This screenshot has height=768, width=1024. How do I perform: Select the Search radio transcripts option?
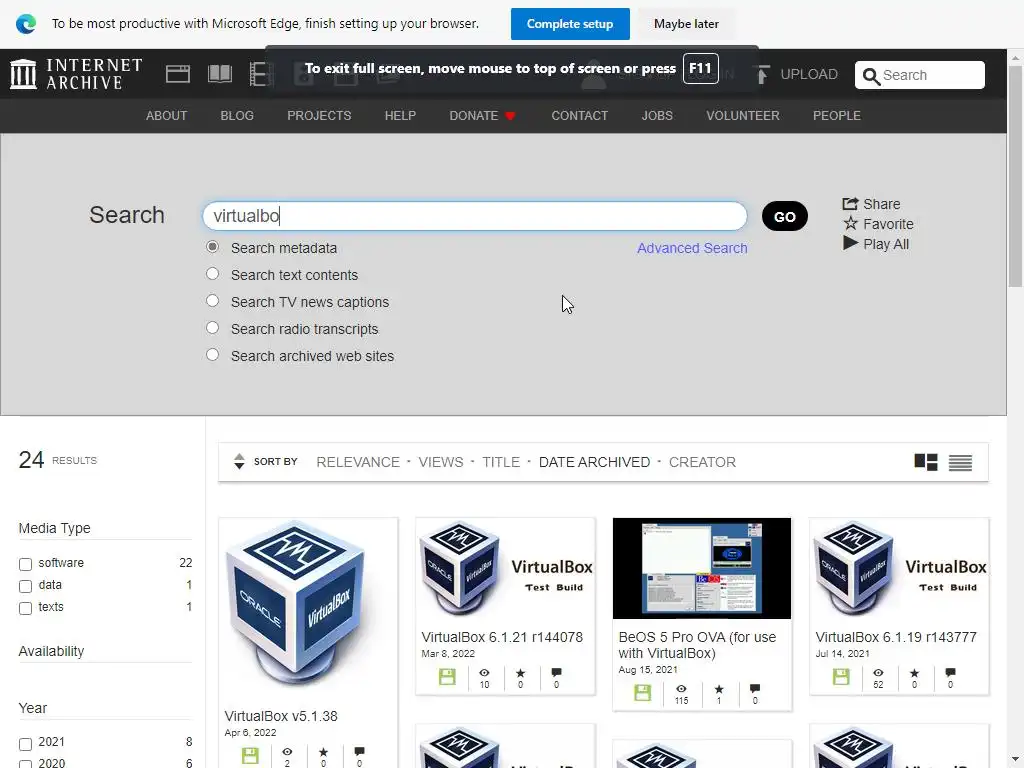tap(212, 327)
